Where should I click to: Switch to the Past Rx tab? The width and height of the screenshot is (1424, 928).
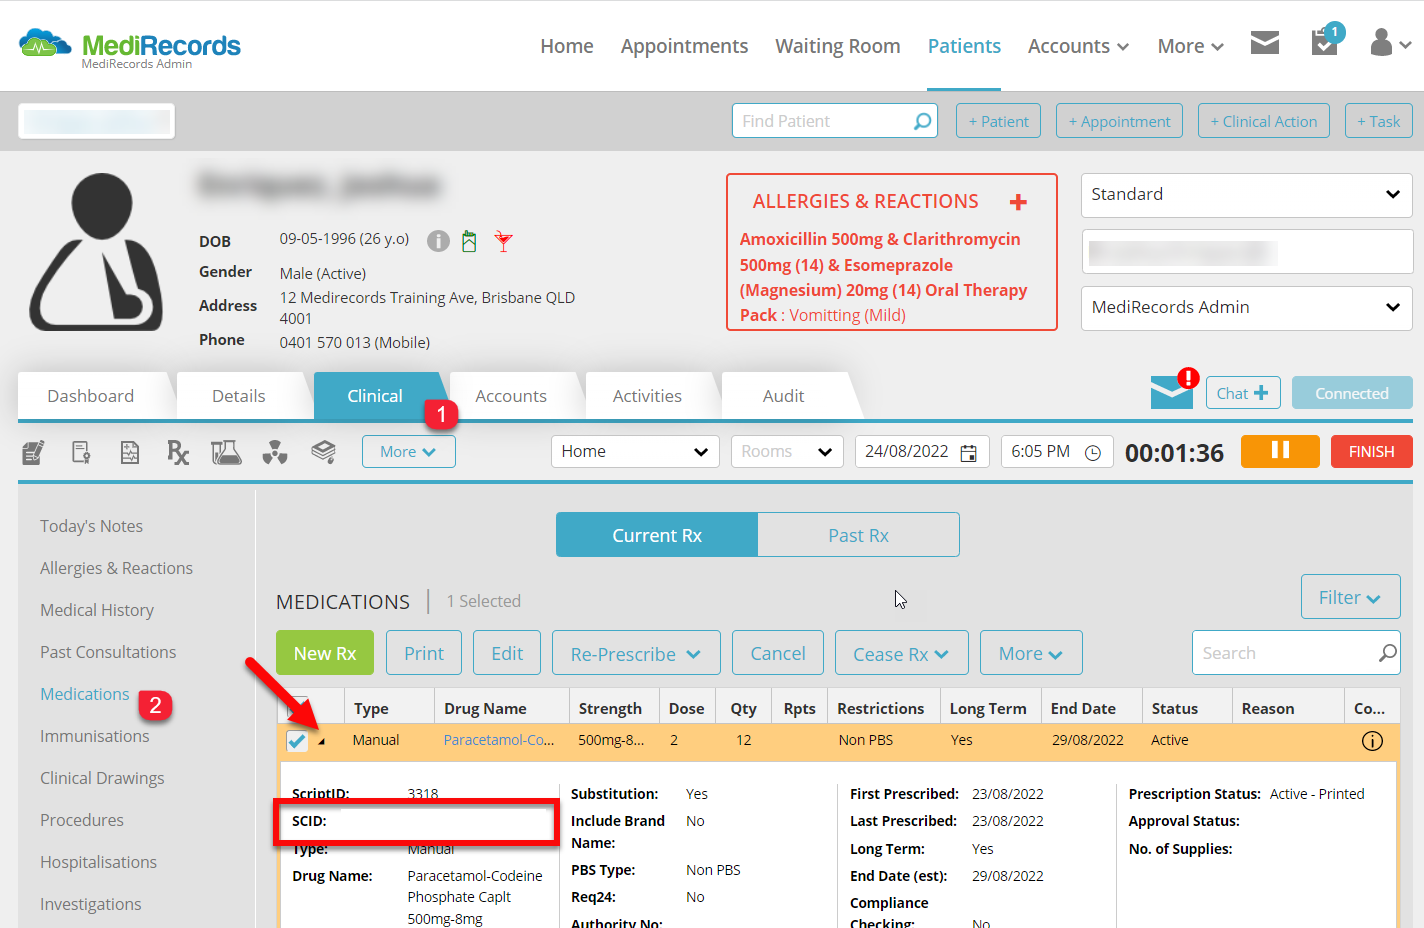[858, 535]
